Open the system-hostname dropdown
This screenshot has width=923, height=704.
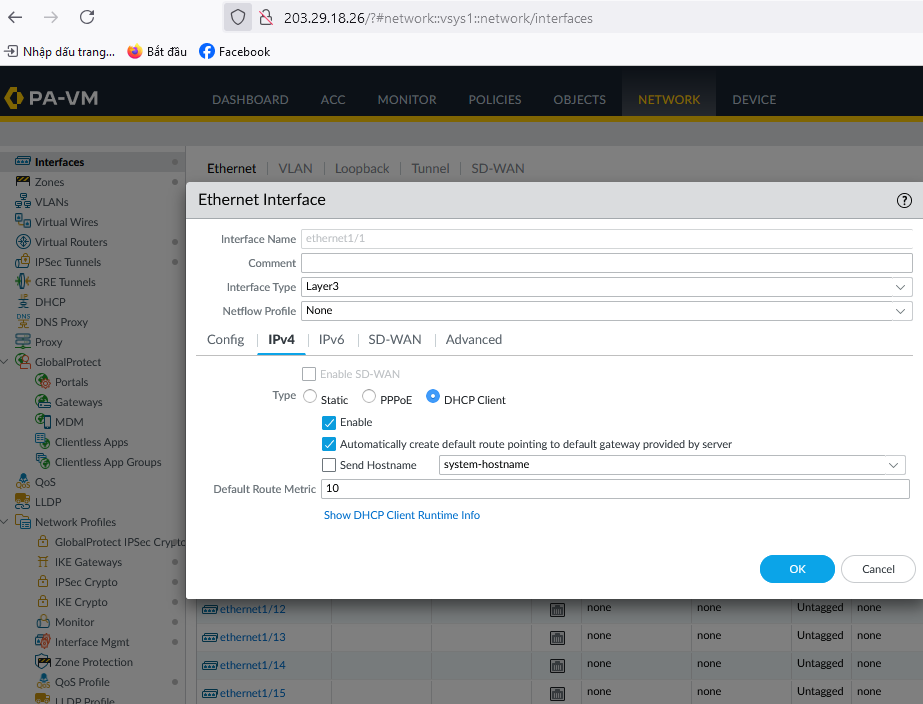coord(672,465)
